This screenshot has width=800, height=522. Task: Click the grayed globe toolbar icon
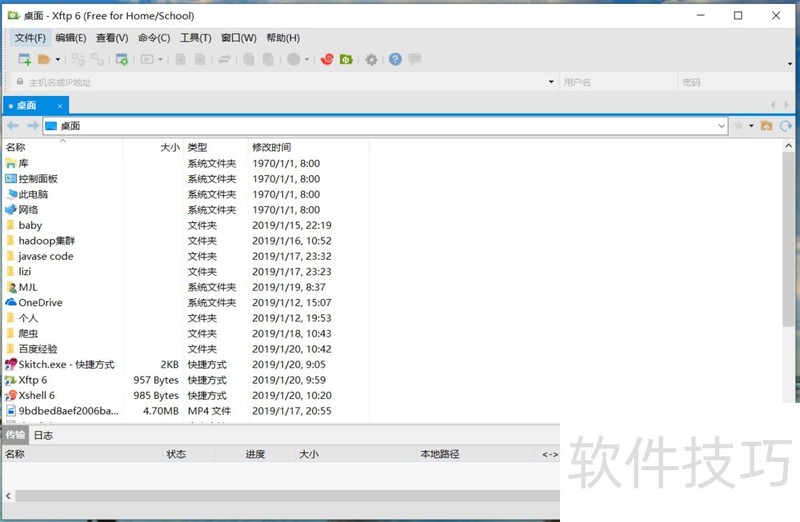pos(293,59)
